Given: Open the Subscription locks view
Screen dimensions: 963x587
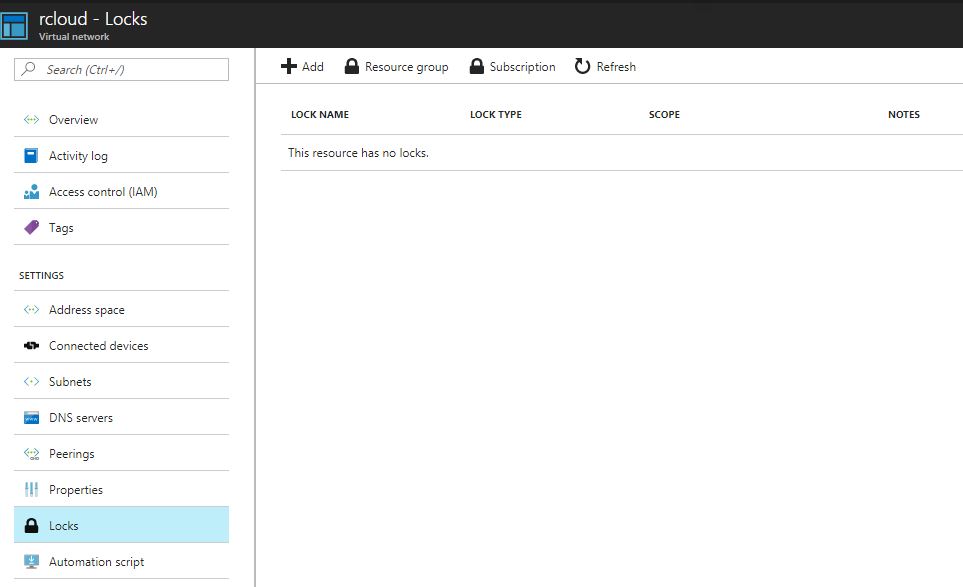Looking at the screenshot, I should 512,66.
